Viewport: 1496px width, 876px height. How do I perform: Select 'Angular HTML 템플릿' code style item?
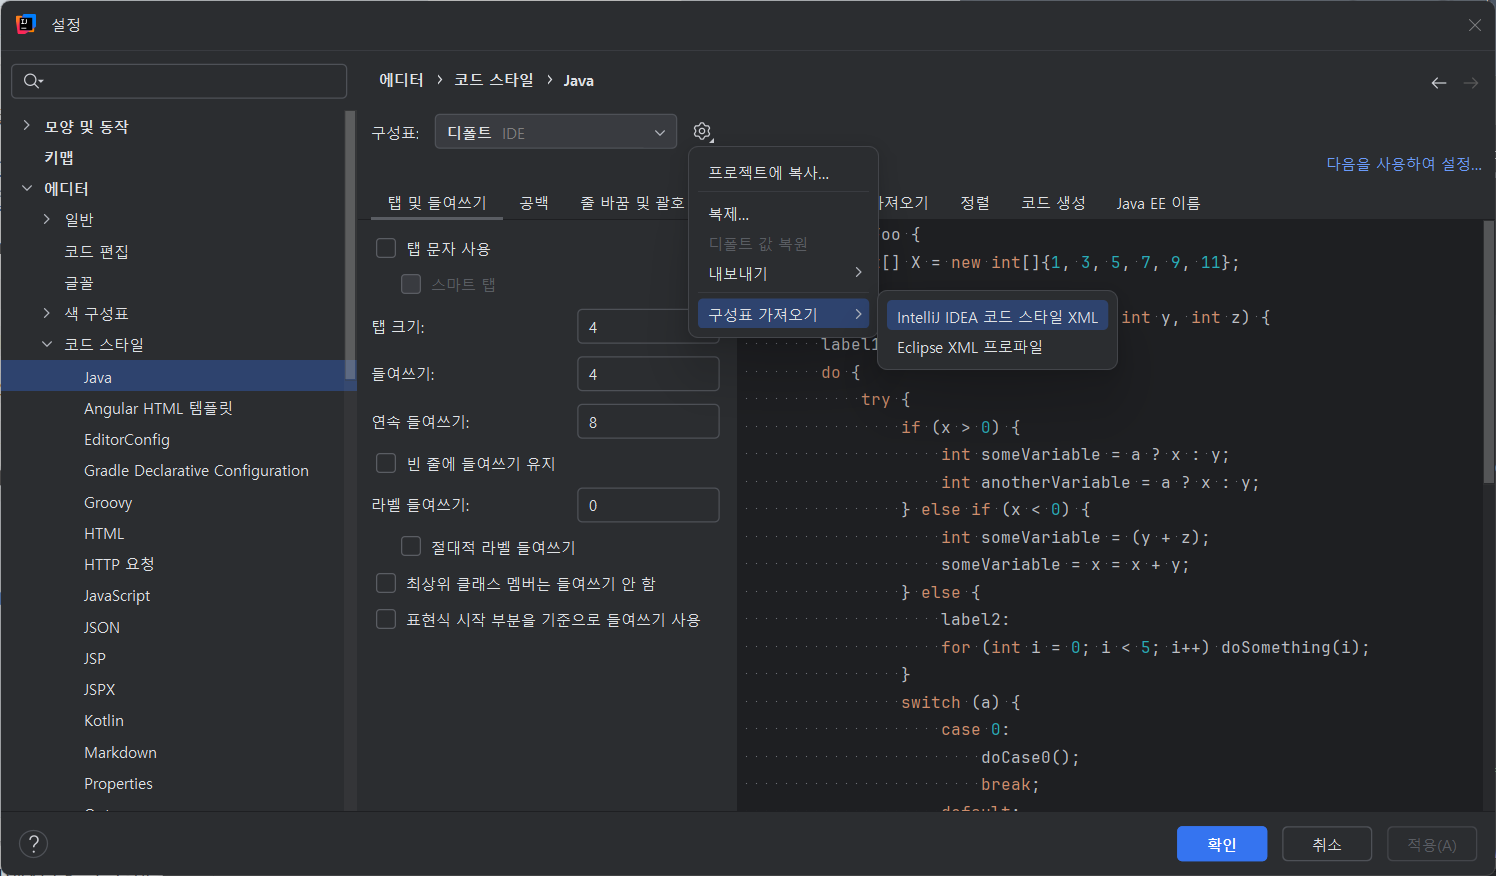(x=158, y=408)
